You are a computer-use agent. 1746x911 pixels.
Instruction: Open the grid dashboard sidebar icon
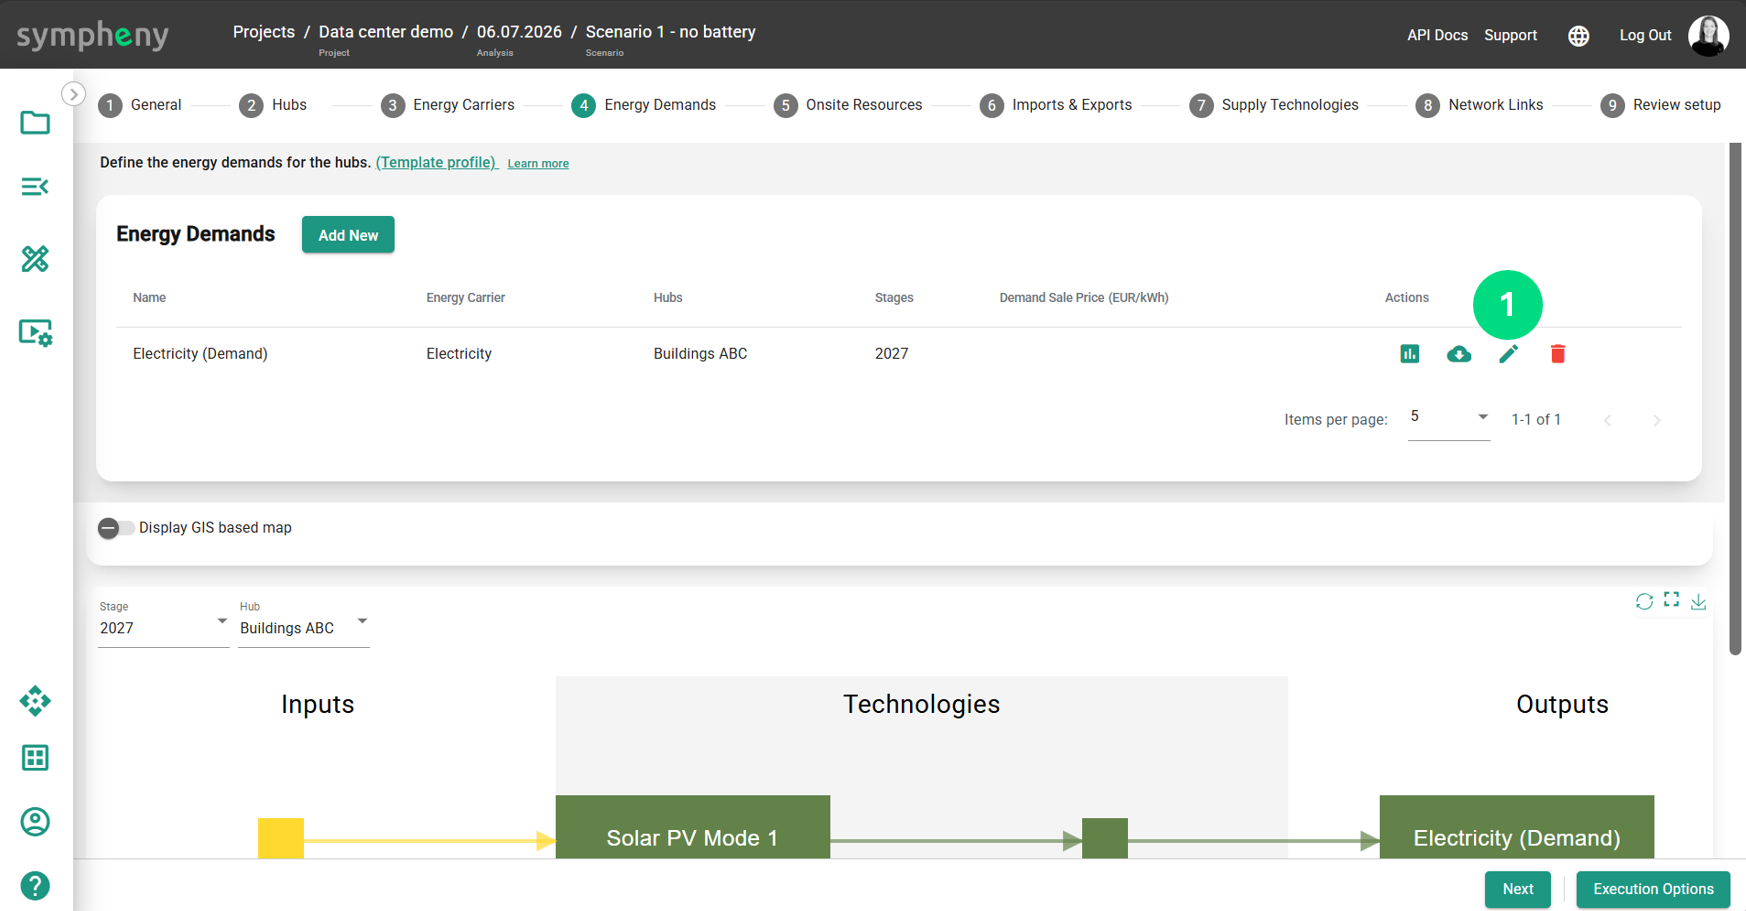[x=35, y=758]
